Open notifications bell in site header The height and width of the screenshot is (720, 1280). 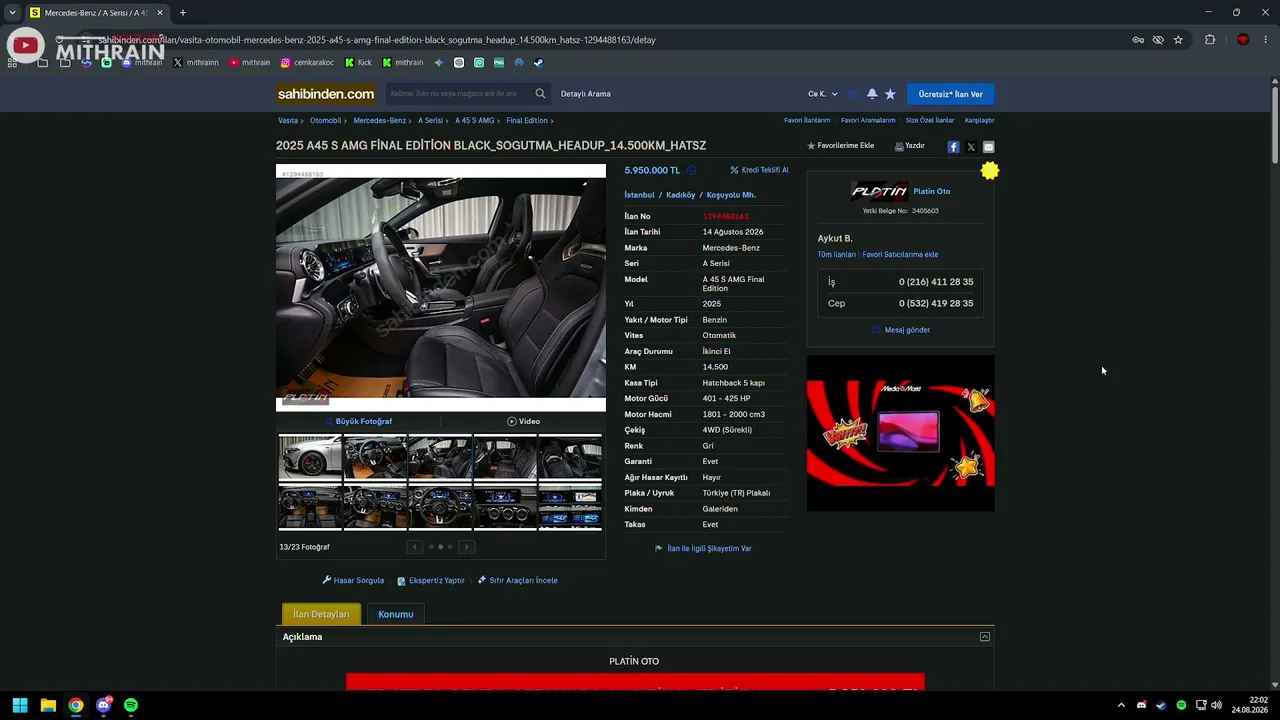[x=872, y=94]
